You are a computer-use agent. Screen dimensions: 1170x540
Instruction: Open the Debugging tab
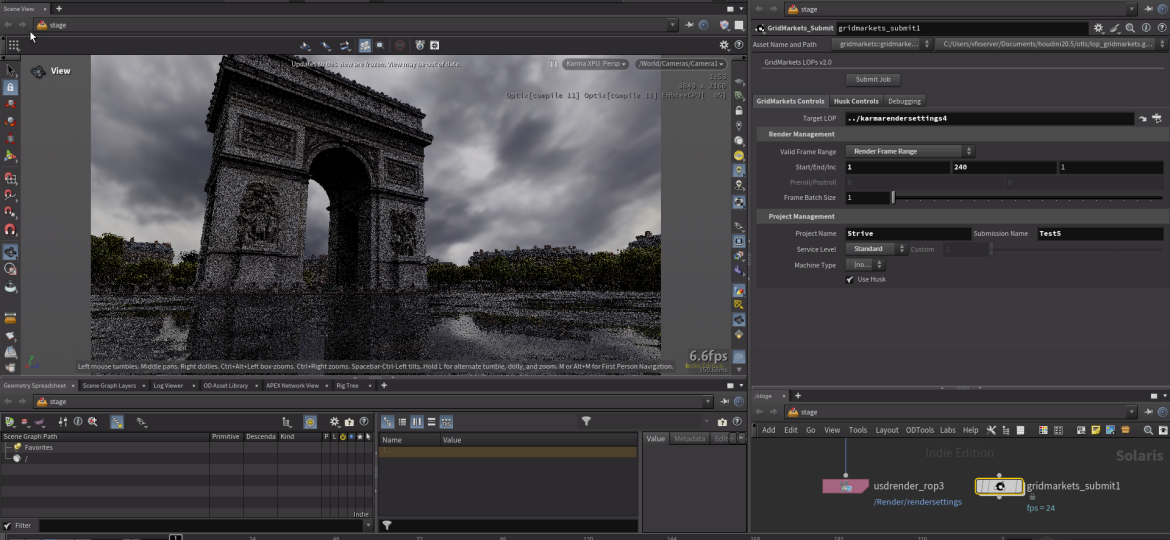[904, 101]
